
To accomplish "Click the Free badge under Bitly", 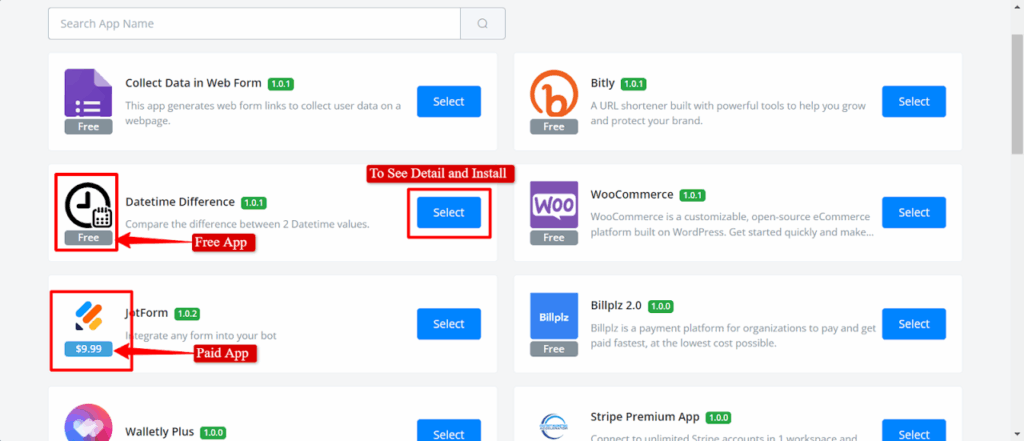I will pyautogui.click(x=554, y=127).
